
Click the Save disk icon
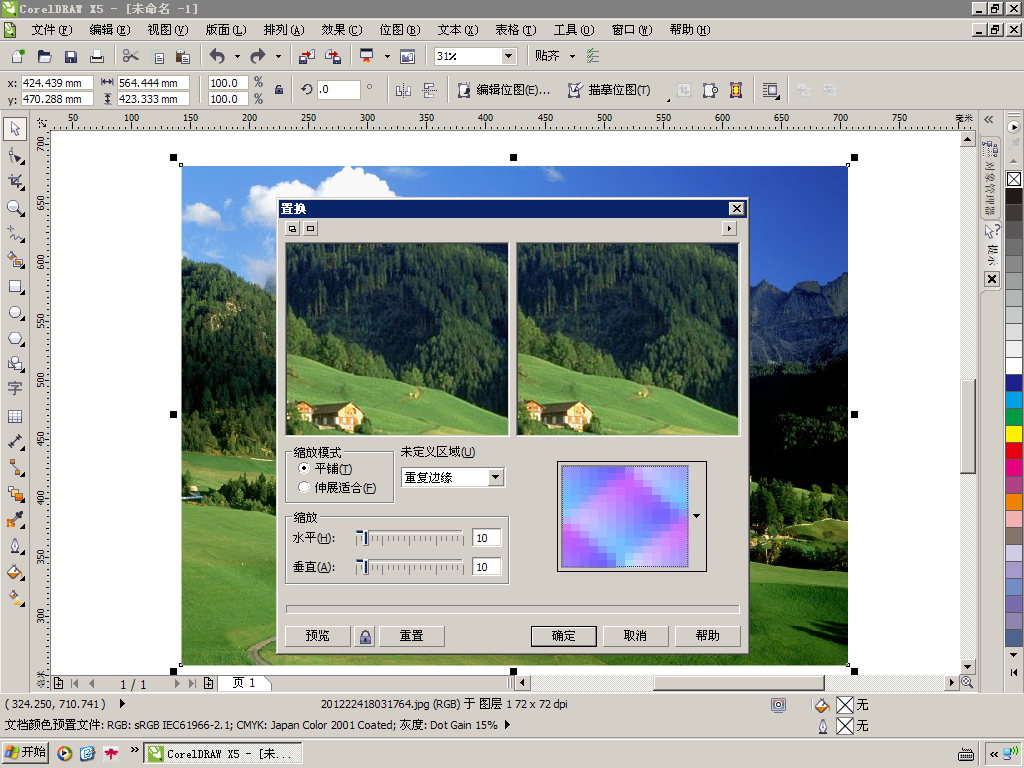(71, 56)
